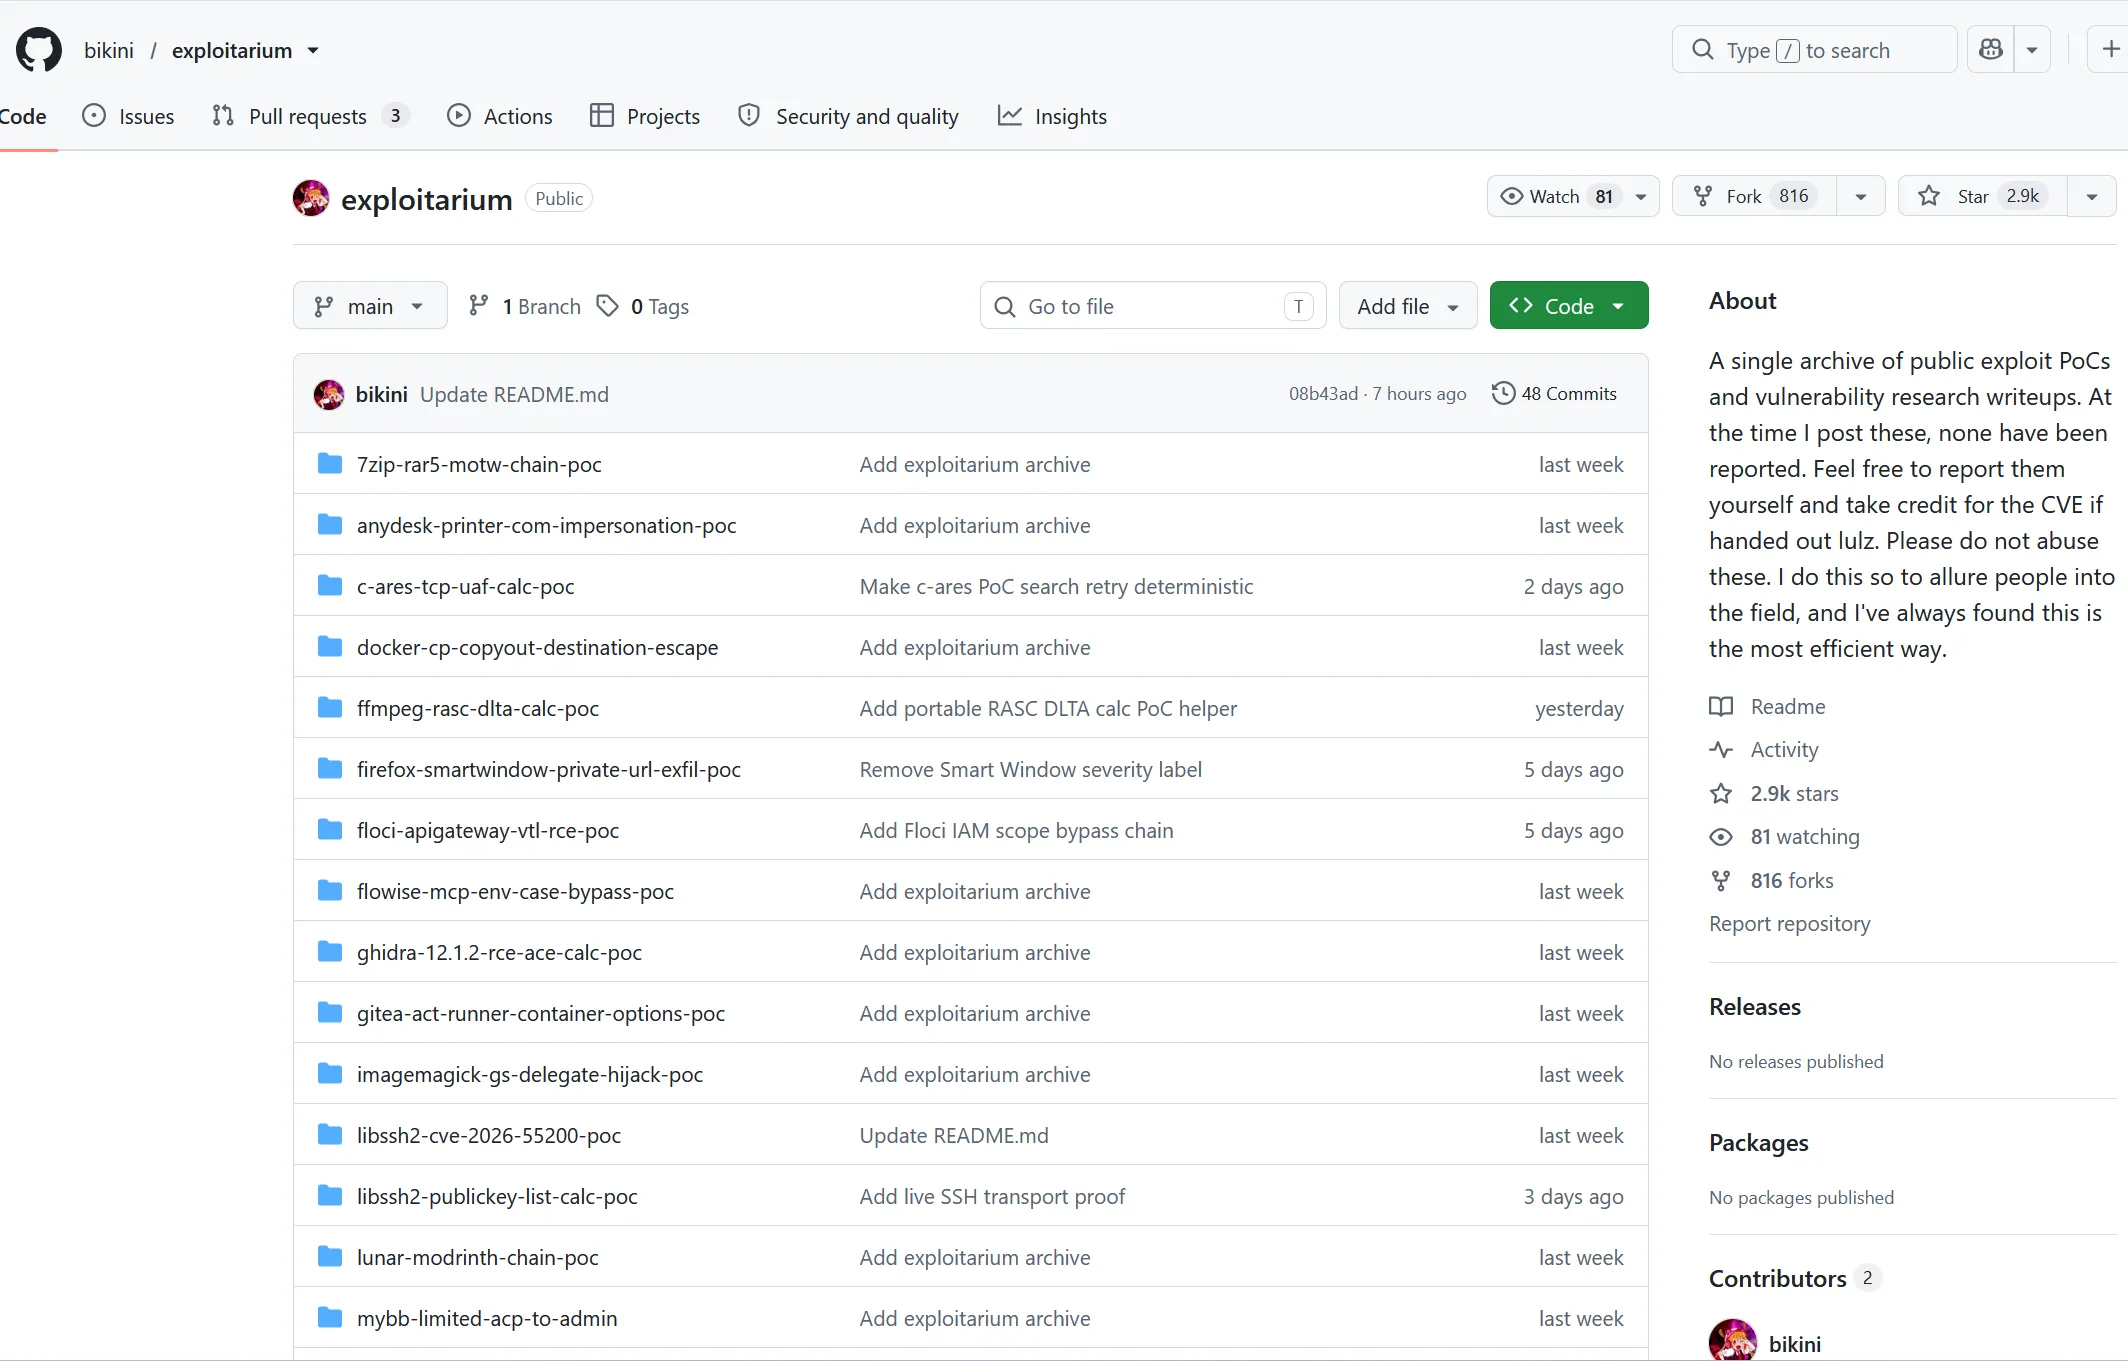View the 2.9k stars link

coord(1775,793)
